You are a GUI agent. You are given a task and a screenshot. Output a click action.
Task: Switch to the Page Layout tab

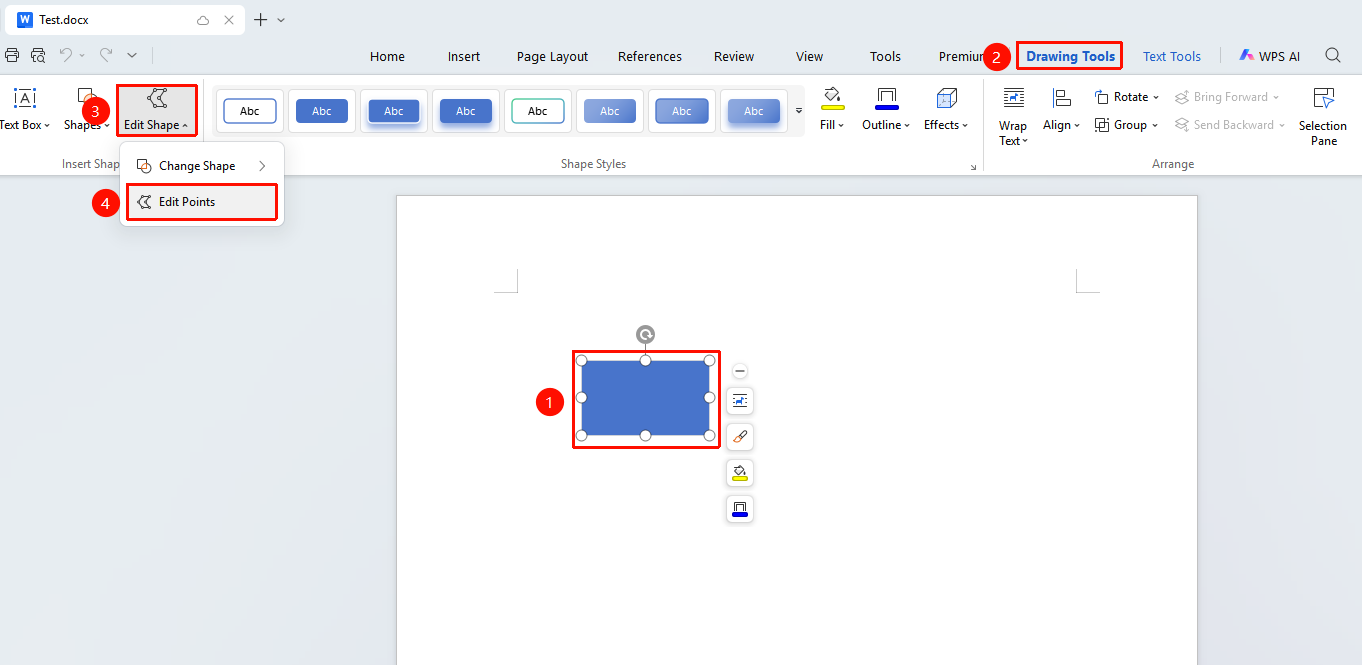552,56
